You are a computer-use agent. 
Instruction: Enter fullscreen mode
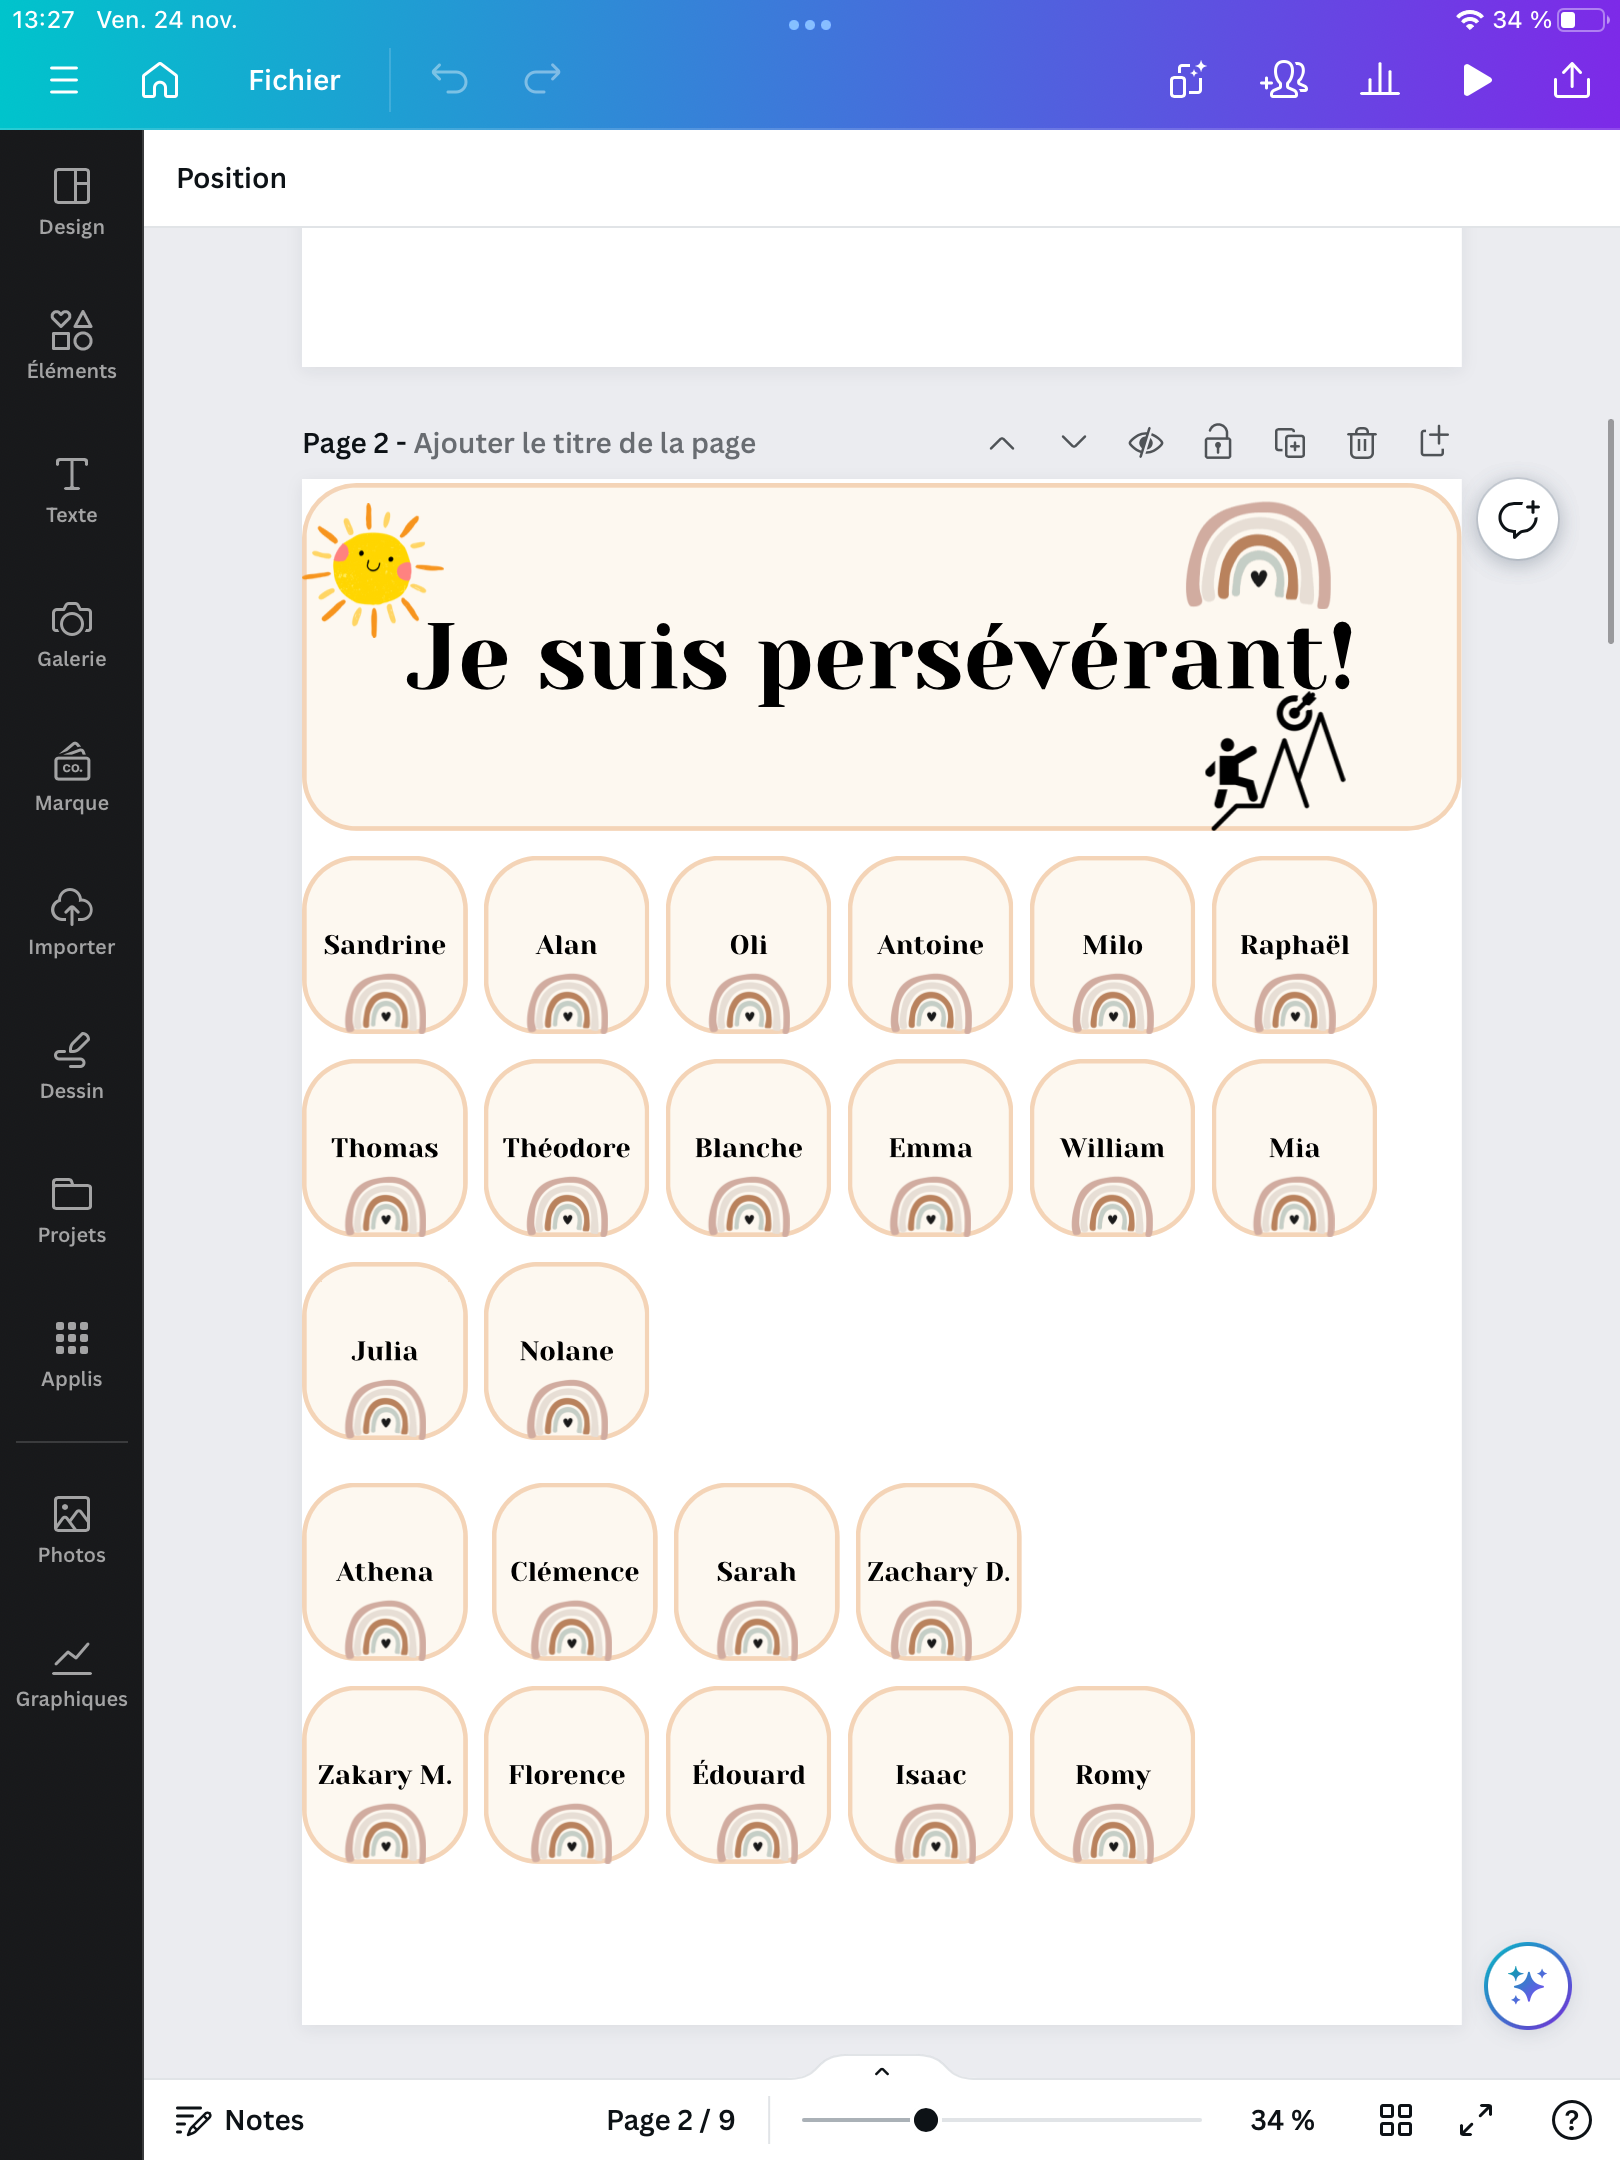1476,2120
